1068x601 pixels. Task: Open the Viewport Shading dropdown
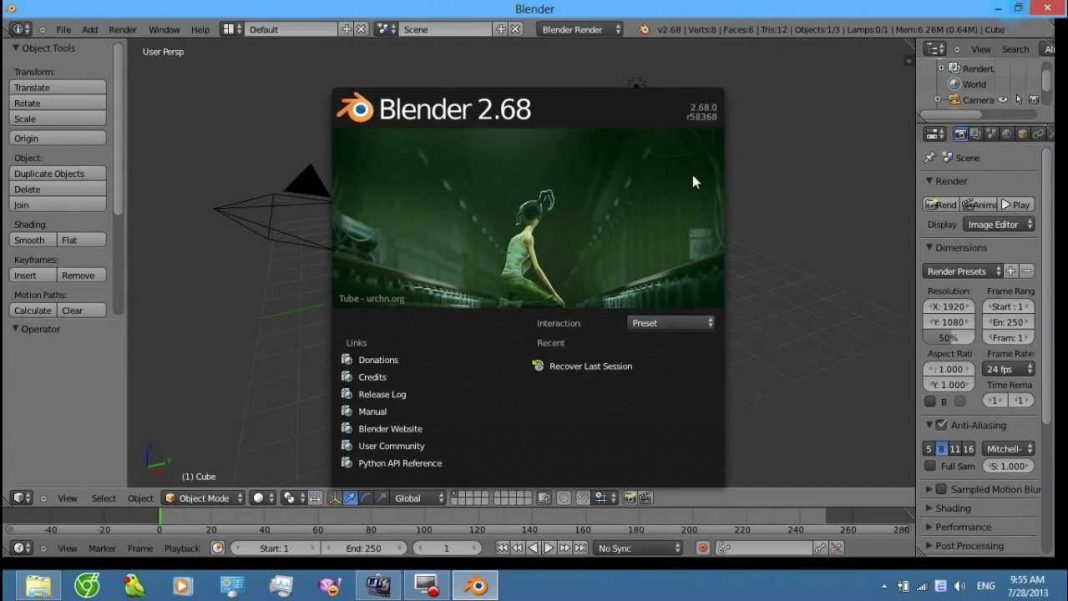[x=261, y=497]
